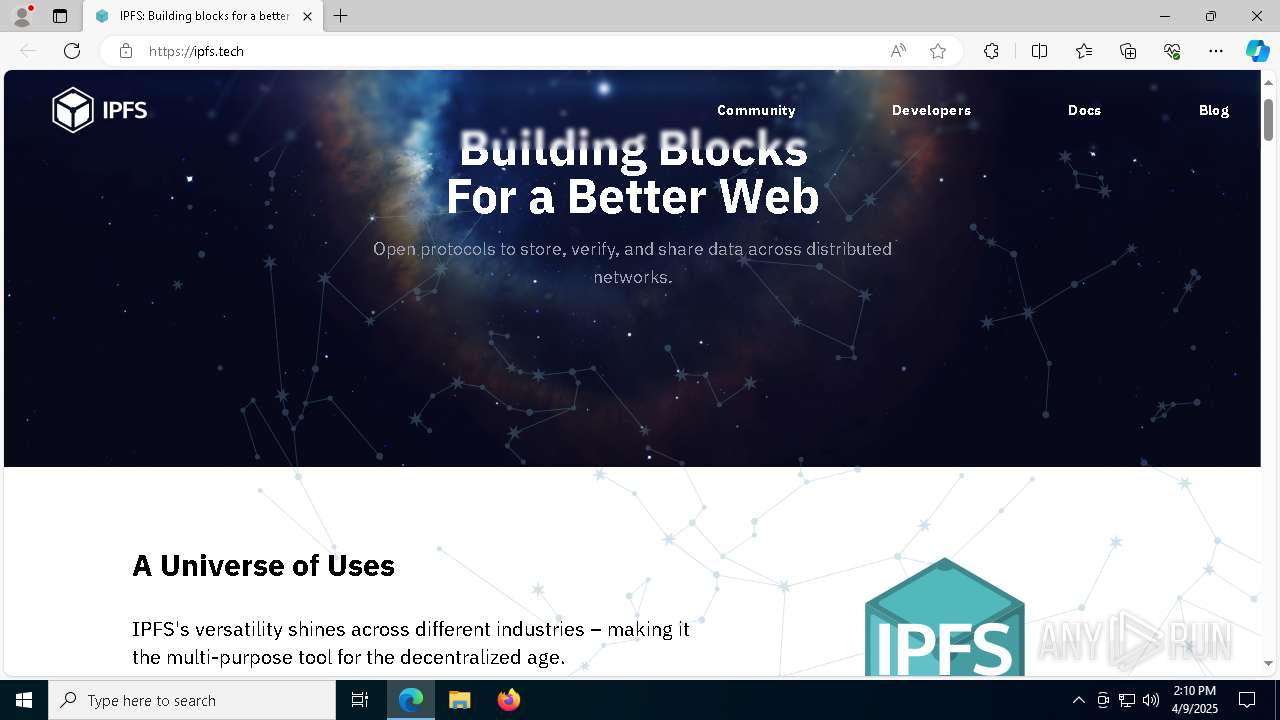Click the scrollbar down arrow
Image resolution: width=1280 pixels, height=720 pixels.
[1268, 663]
